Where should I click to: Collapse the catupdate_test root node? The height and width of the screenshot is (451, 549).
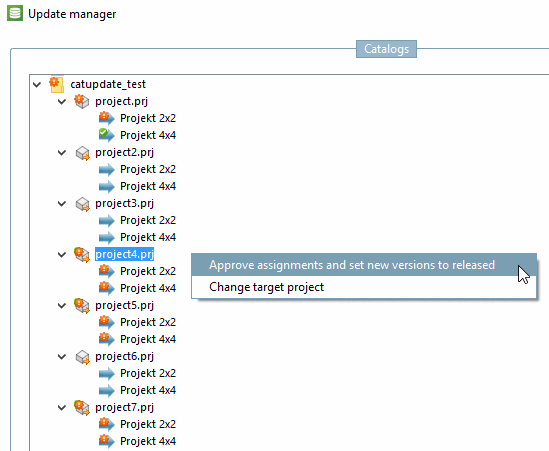(37, 84)
